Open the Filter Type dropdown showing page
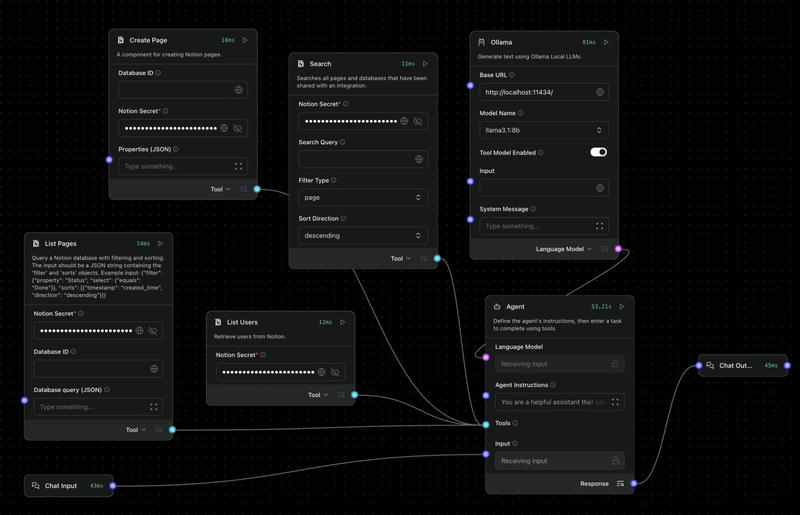The width and height of the screenshot is (800, 515). pyautogui.click(x=363, y=198)
